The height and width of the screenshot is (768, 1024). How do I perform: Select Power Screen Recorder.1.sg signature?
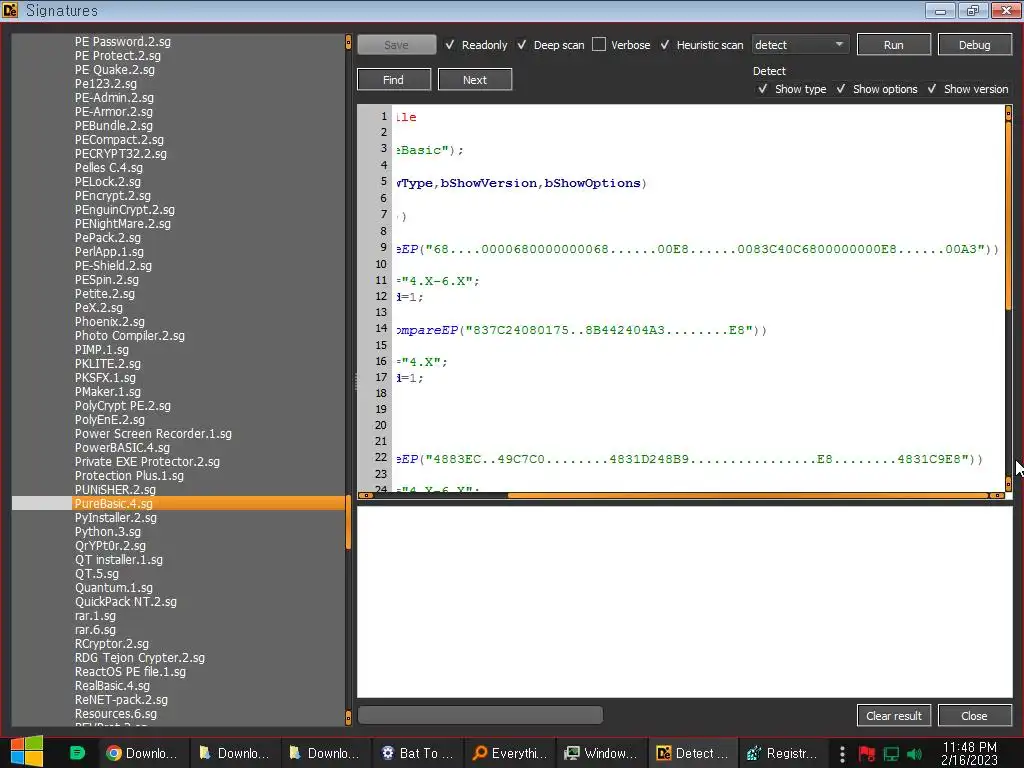(x=153, y=434)
